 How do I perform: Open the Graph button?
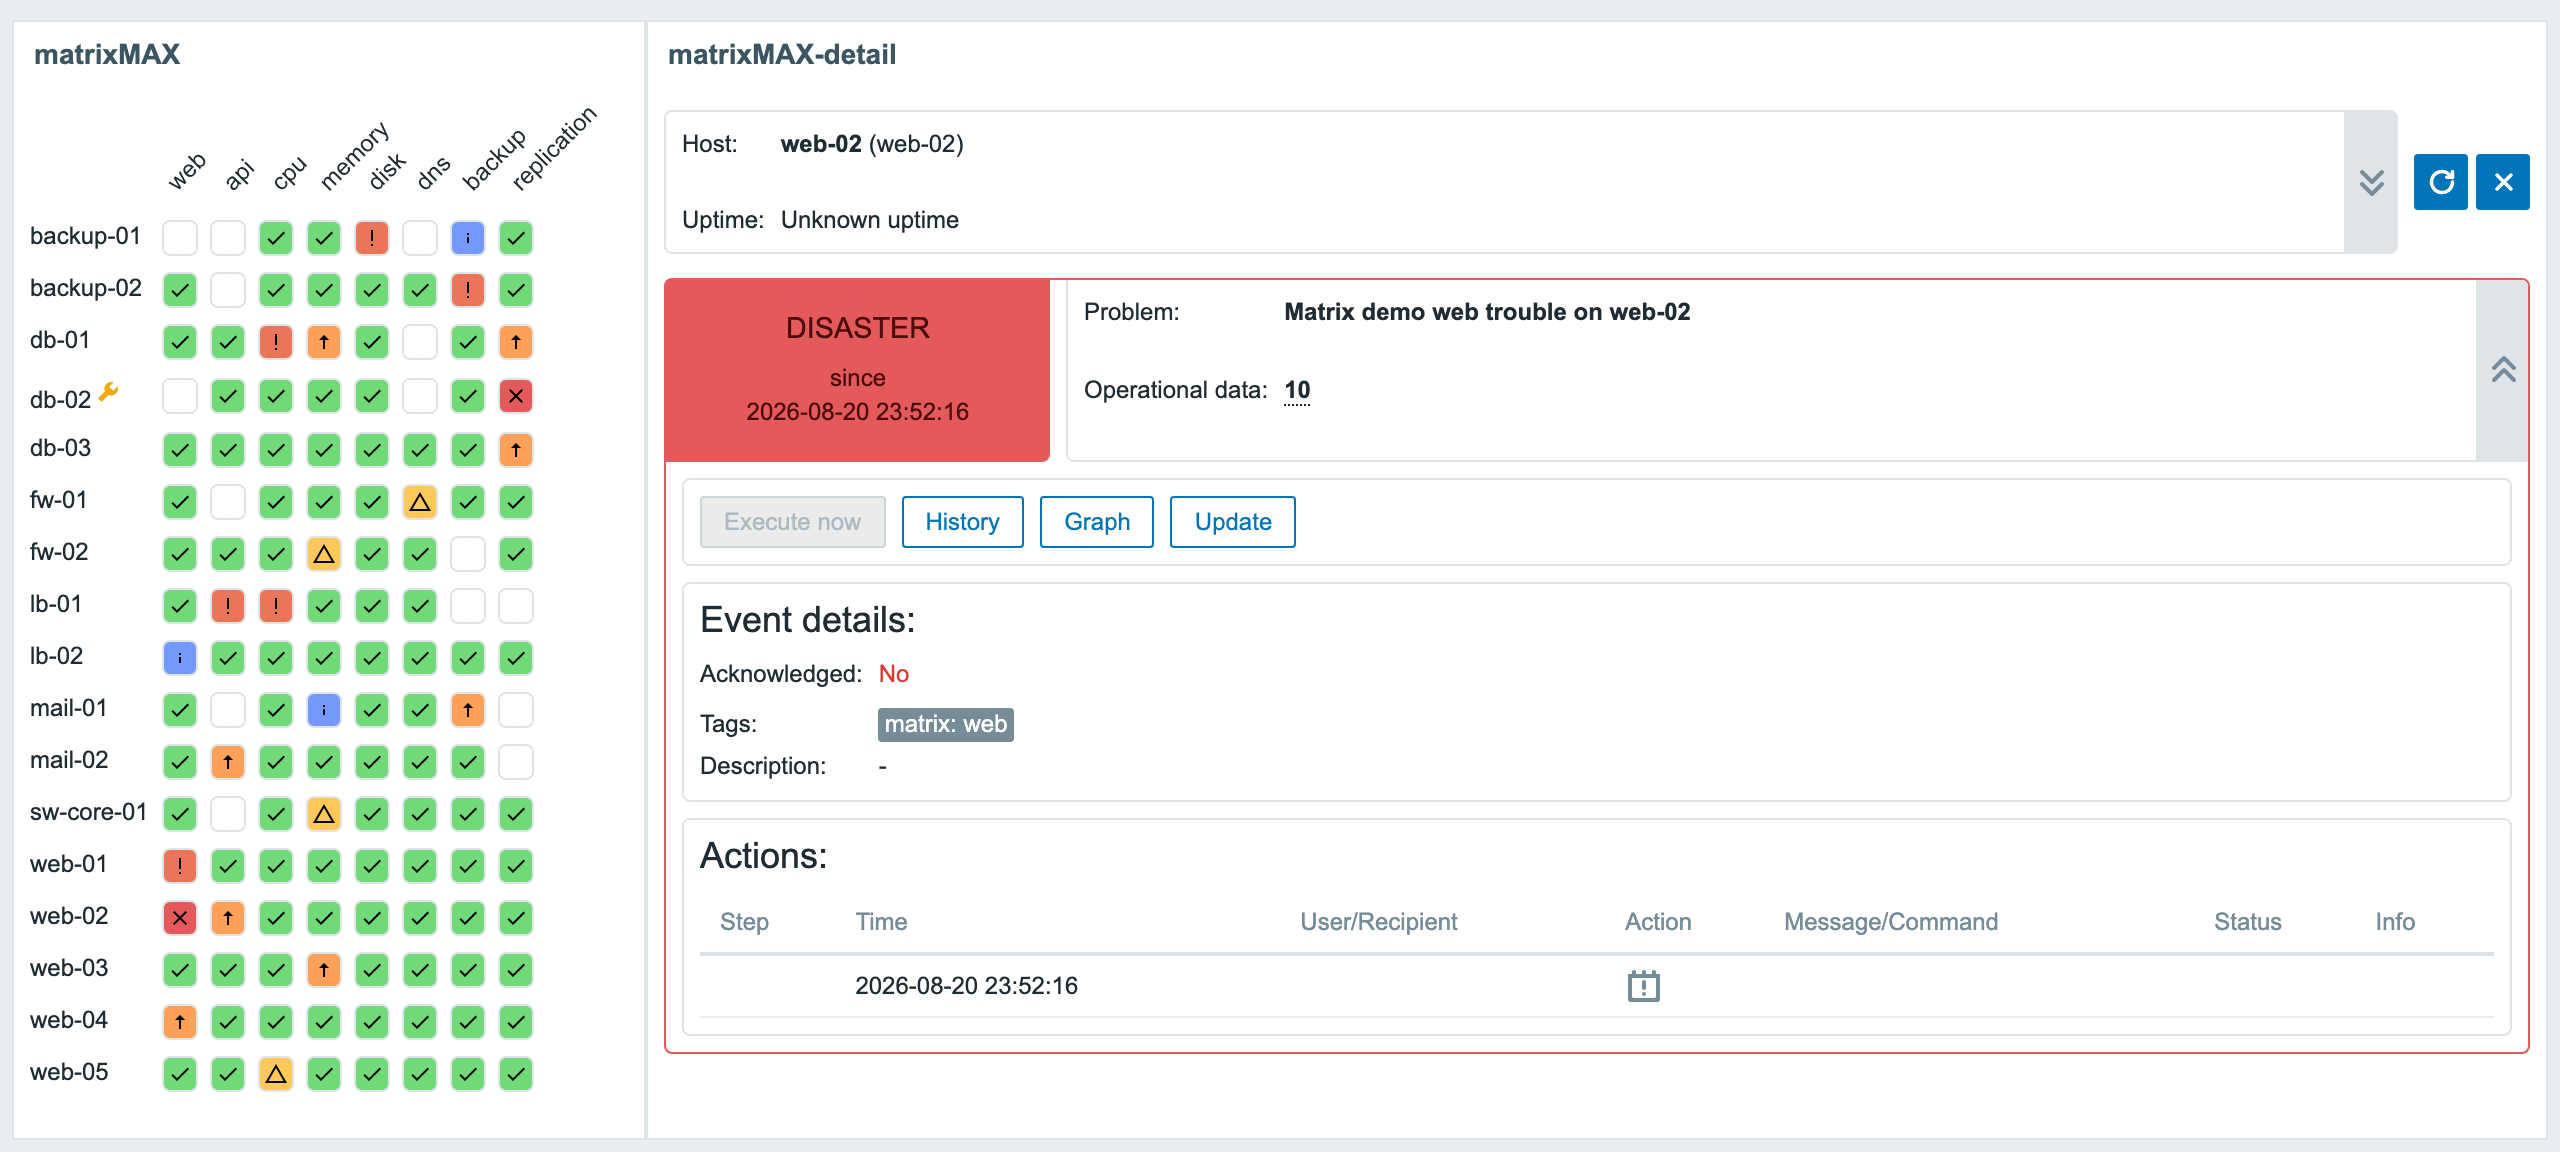click(1097, 522)
